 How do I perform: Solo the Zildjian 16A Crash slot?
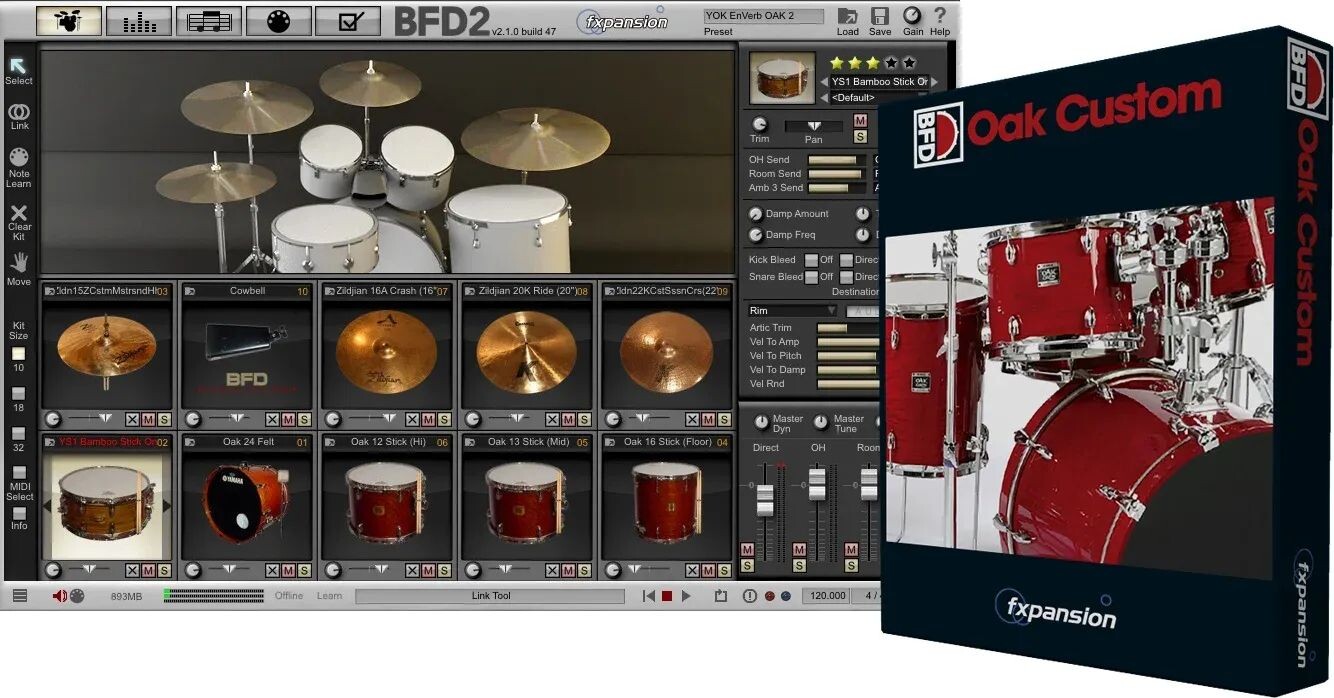tap(444, 419)
